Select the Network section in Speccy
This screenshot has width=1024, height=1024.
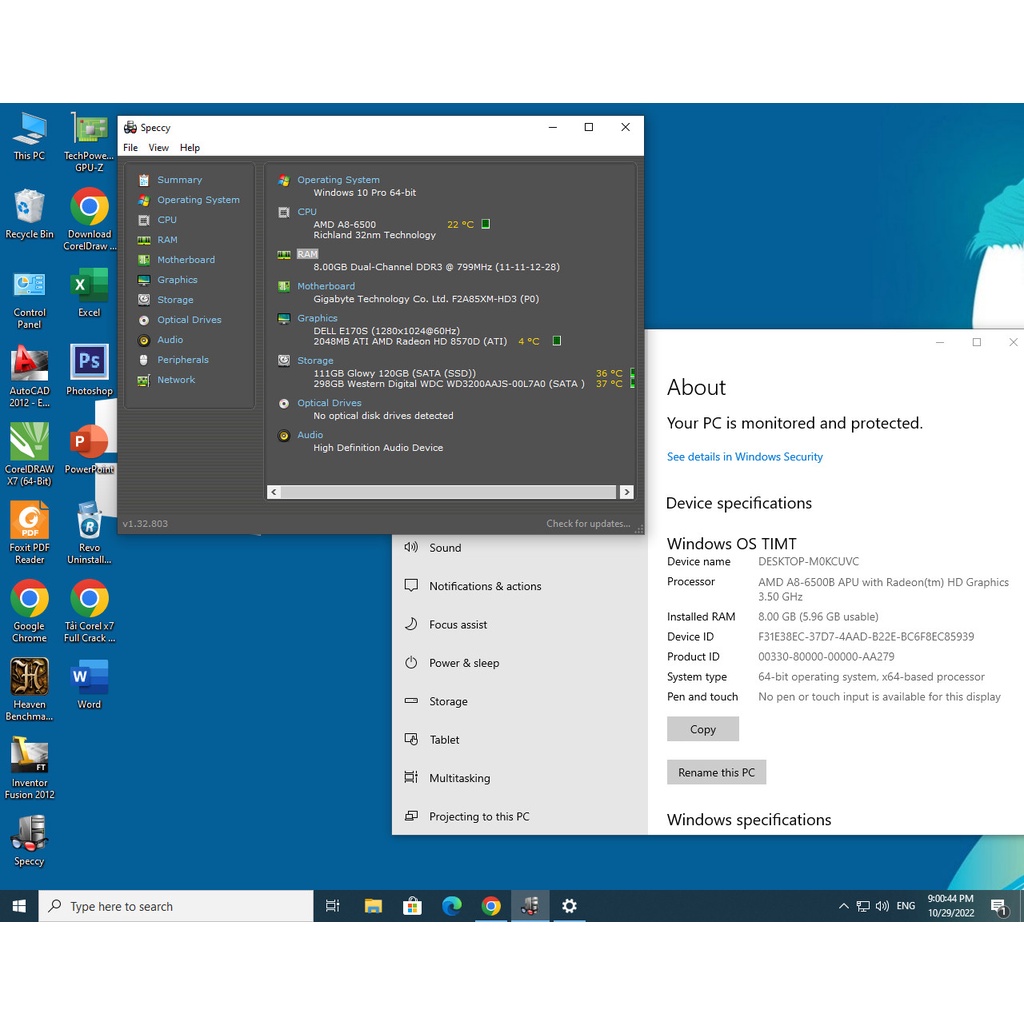point(175,380)
